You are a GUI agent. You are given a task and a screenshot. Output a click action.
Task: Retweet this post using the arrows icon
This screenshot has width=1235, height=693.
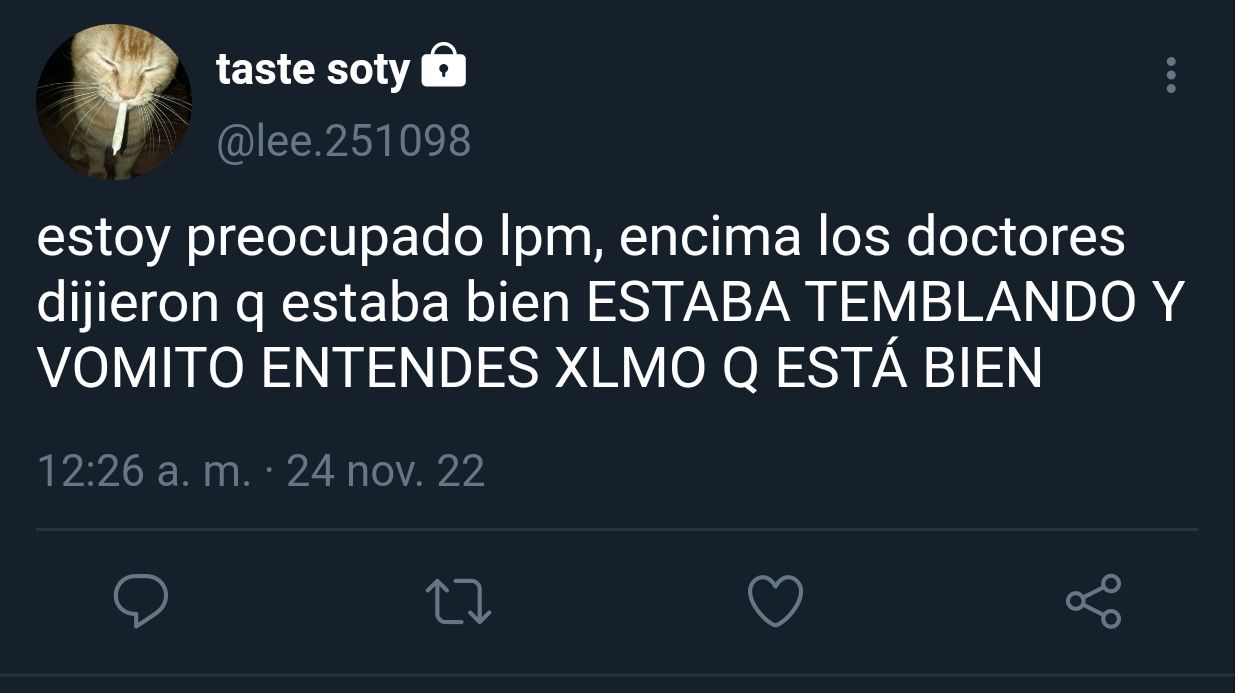[x=458, y=601]
